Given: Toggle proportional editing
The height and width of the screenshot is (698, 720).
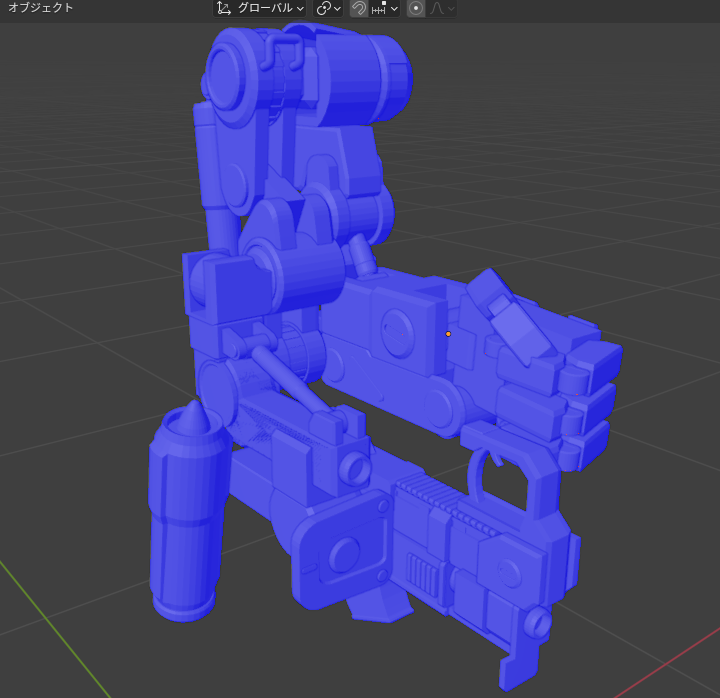Looking at the screenshot, I should 416,8.
